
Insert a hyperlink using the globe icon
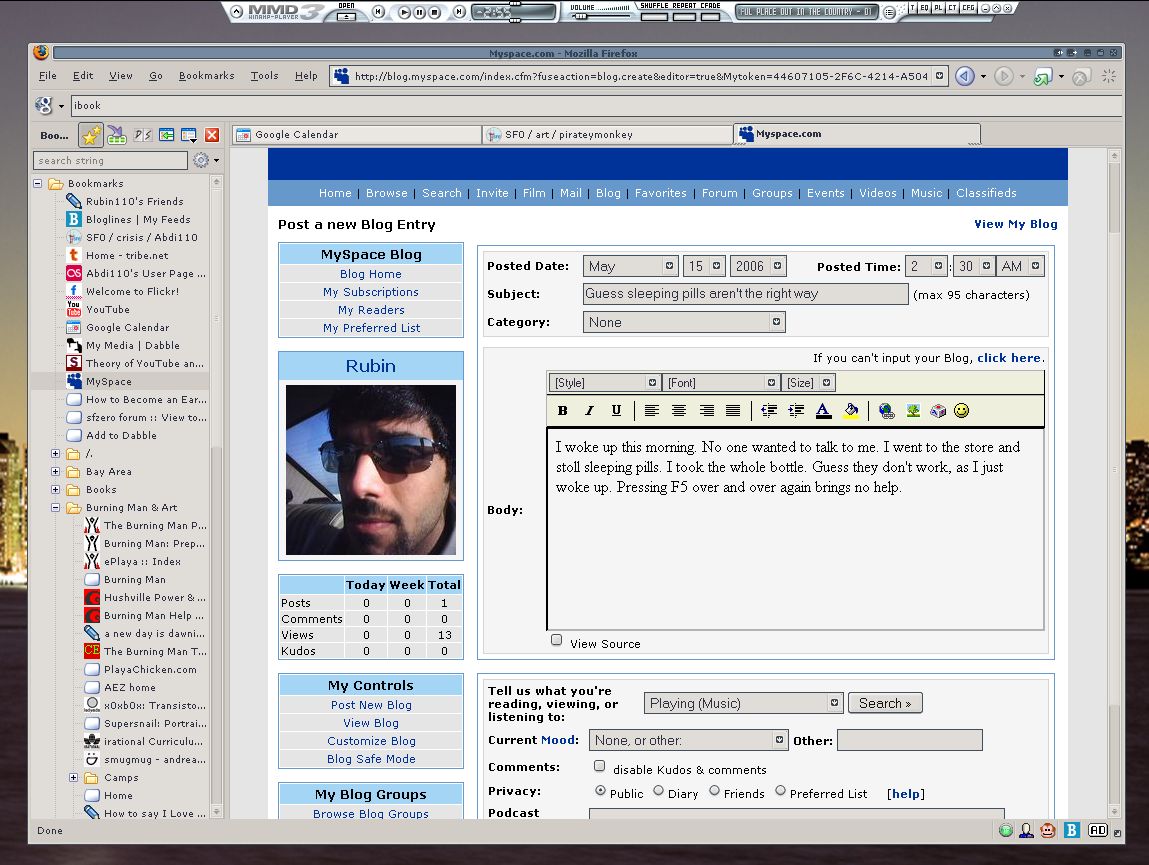886,411
